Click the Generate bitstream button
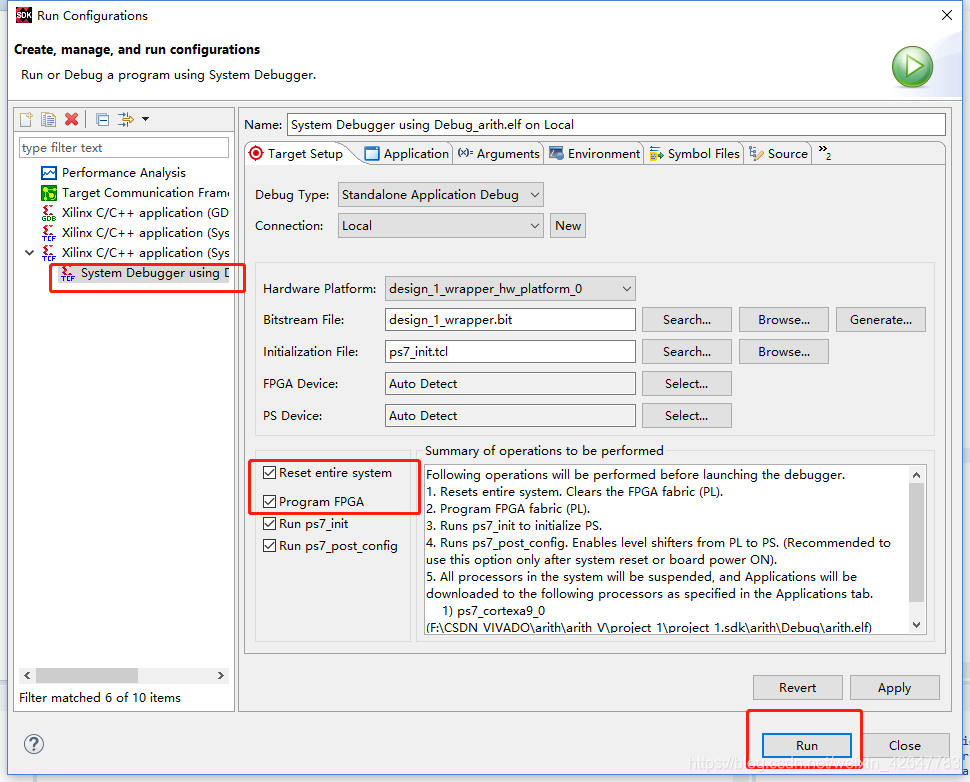Image resolution: width=970 pixels, height=782 pixels. pos(881,320)
